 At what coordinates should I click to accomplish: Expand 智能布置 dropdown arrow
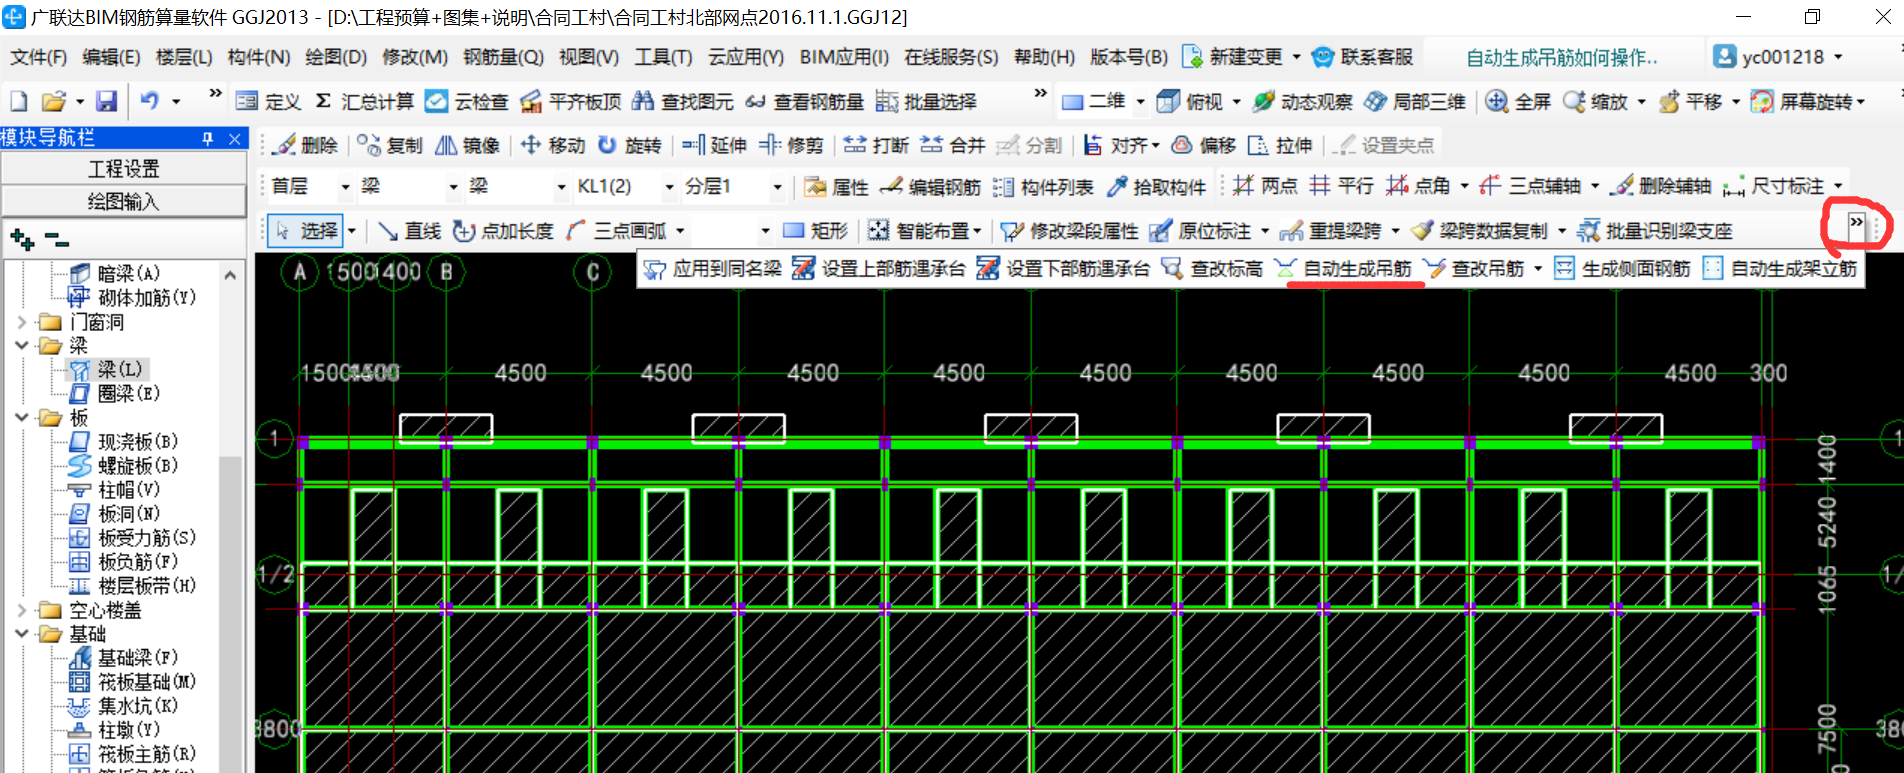(x=977, y=231)
